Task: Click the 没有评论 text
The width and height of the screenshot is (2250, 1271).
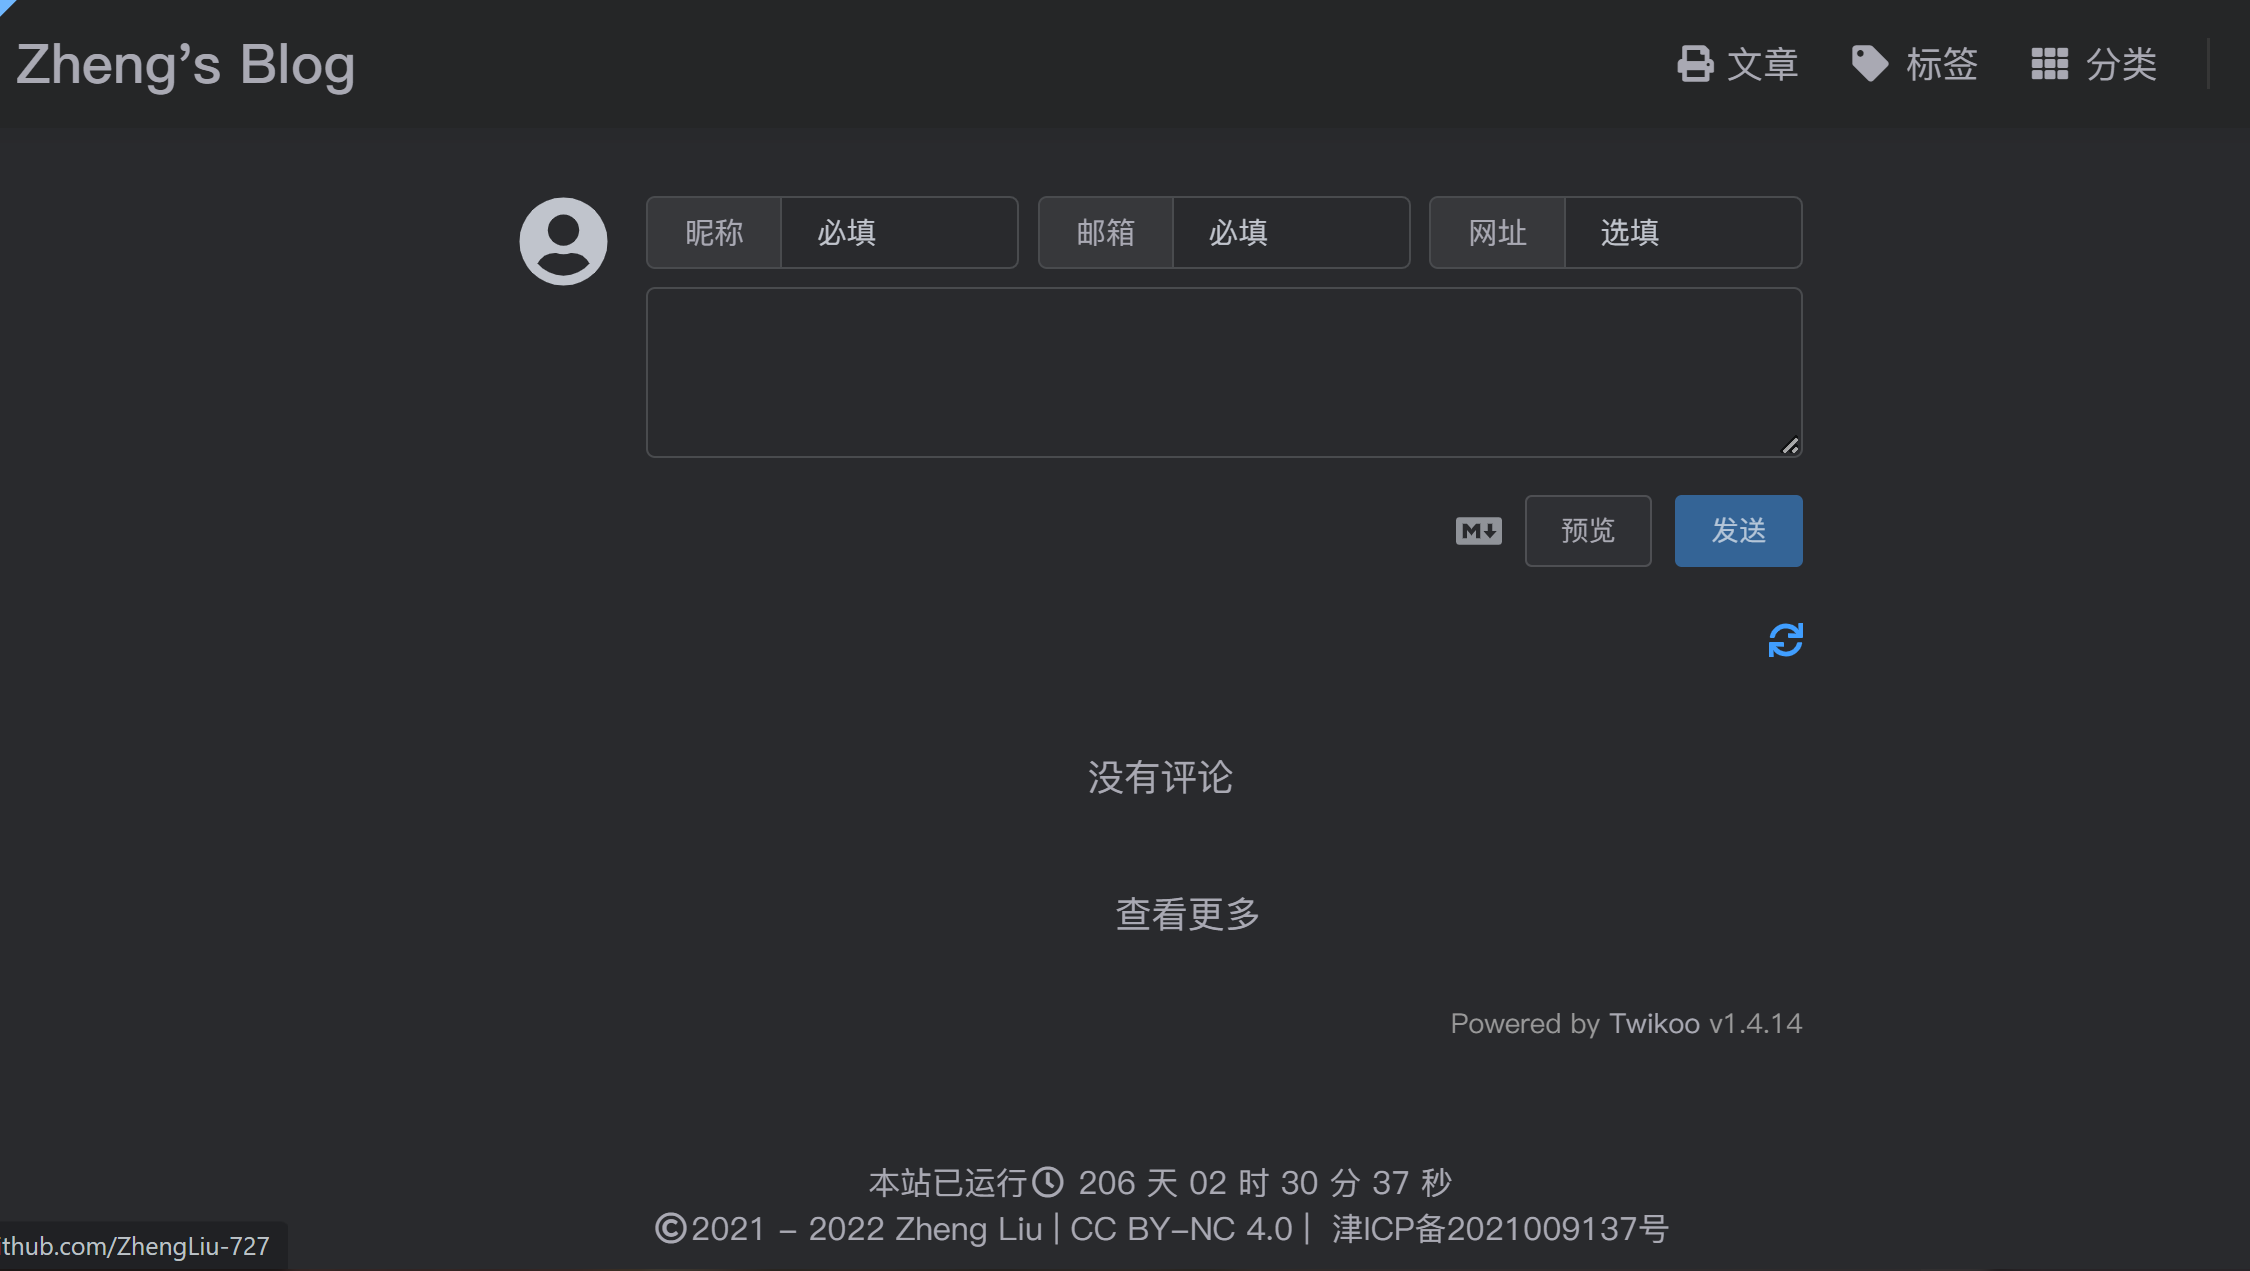Action: (1160, 778)
